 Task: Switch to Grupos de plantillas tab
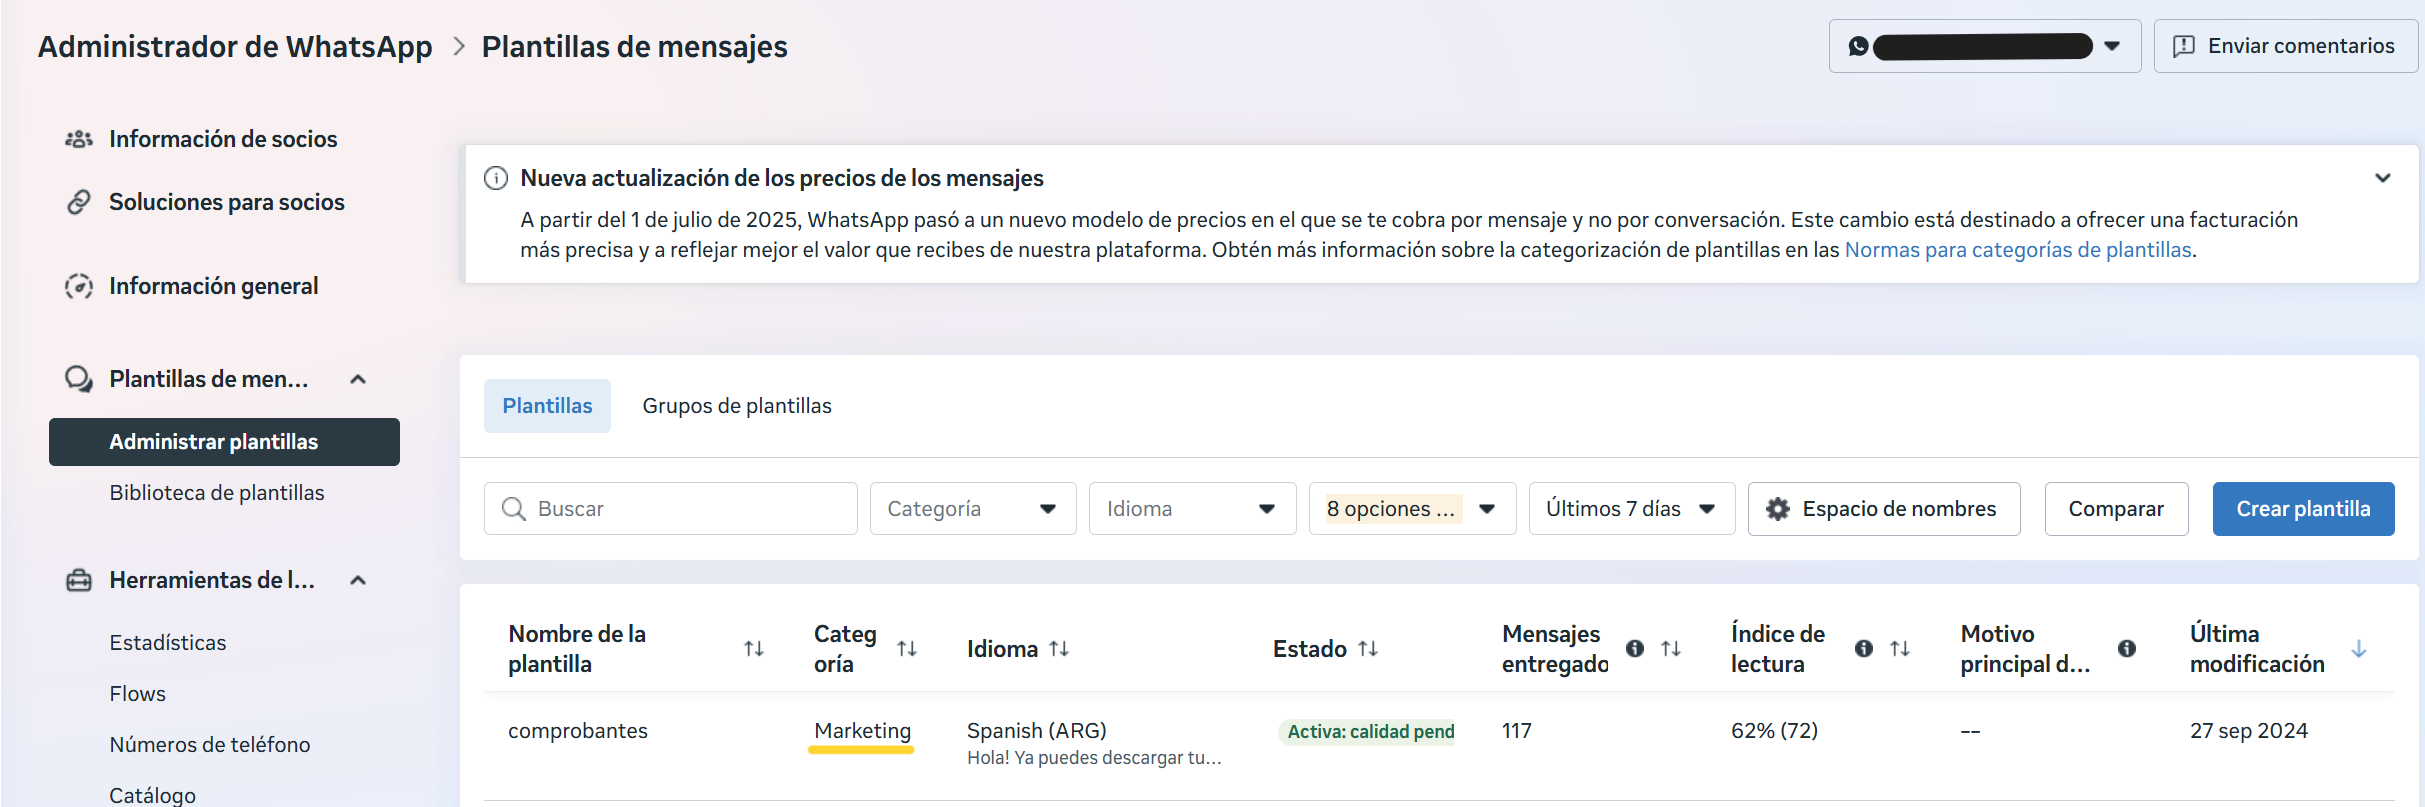coord(737,406)
